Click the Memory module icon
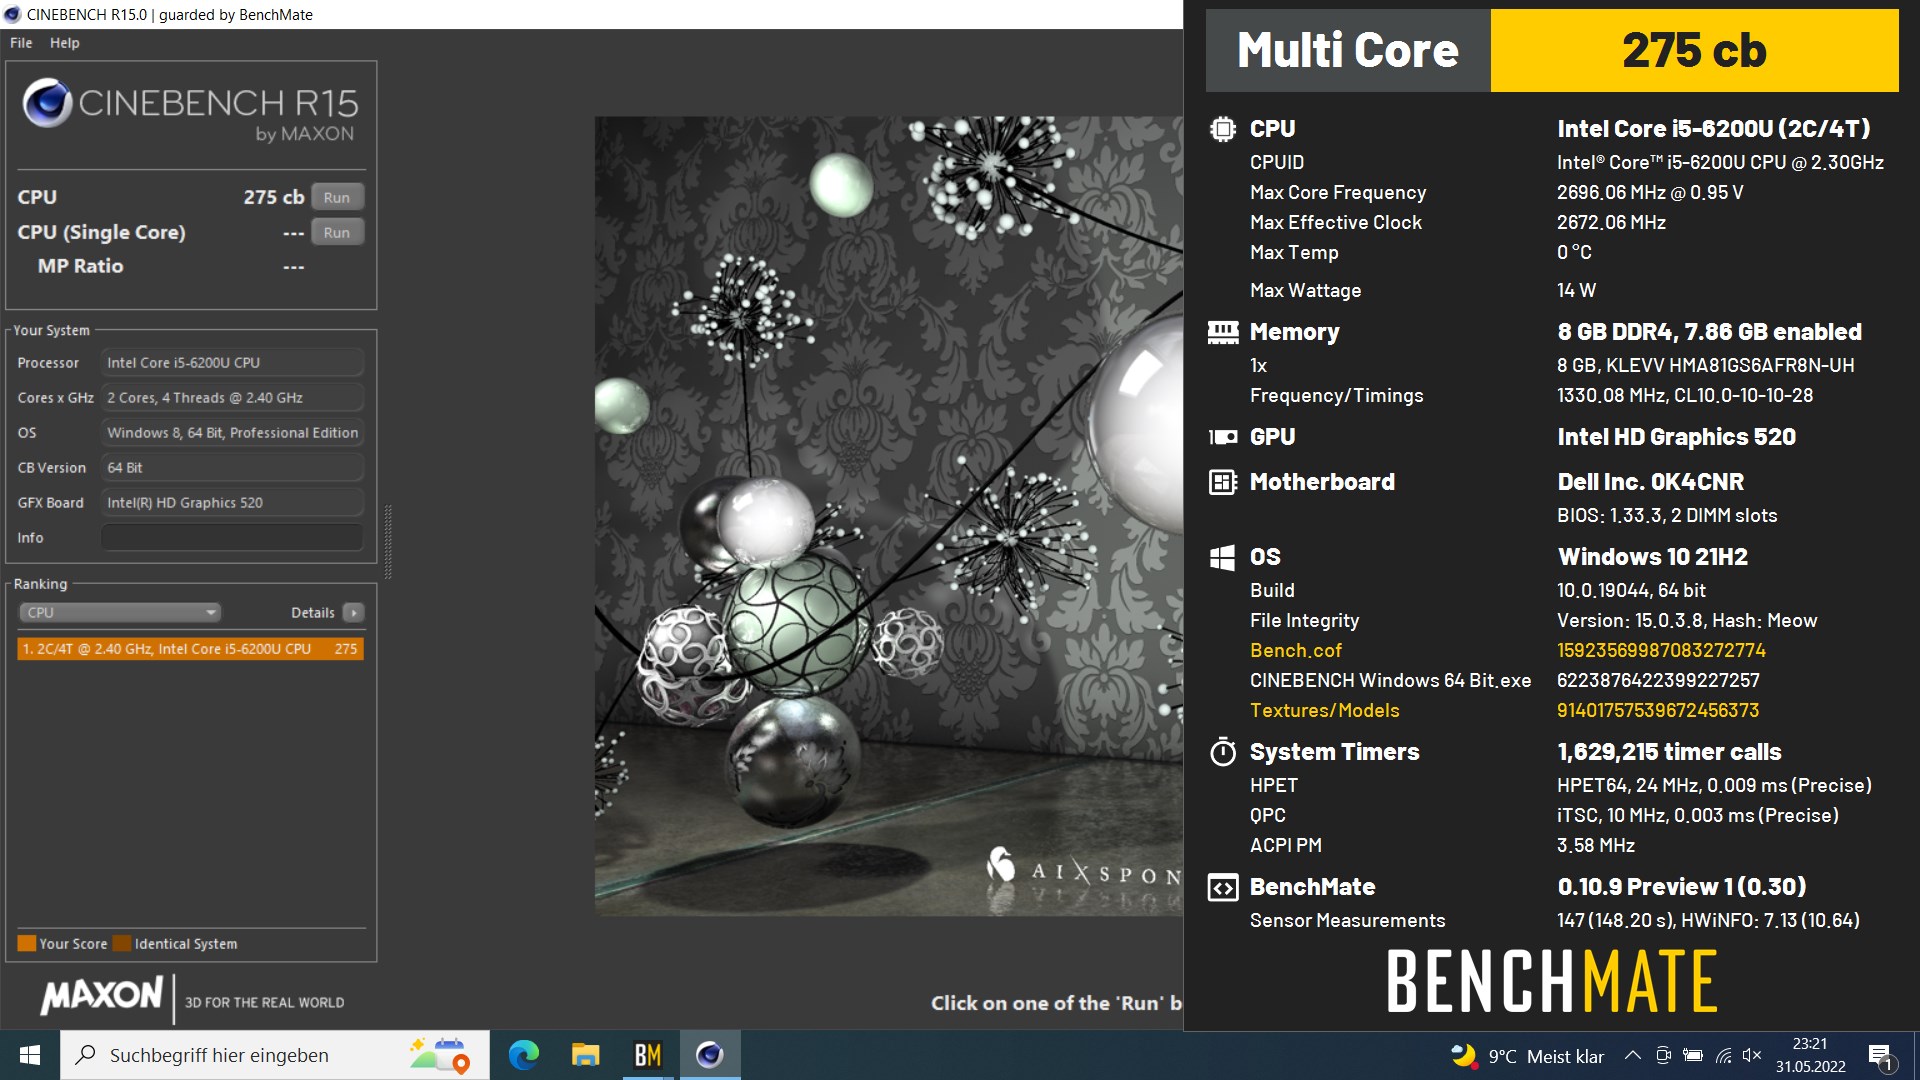 coord(1222,332)
